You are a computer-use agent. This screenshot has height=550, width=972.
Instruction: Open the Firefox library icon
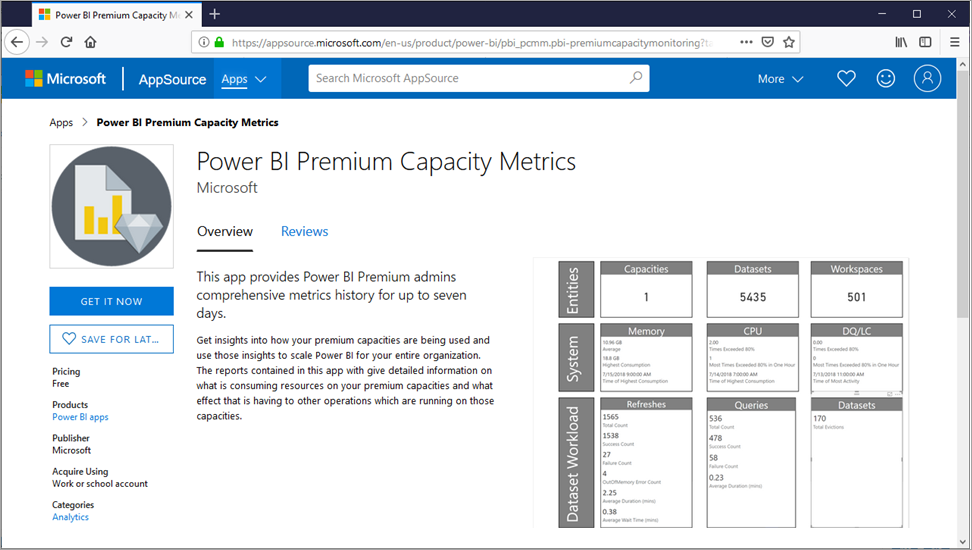pyautogui.click(x=901, y=42)
